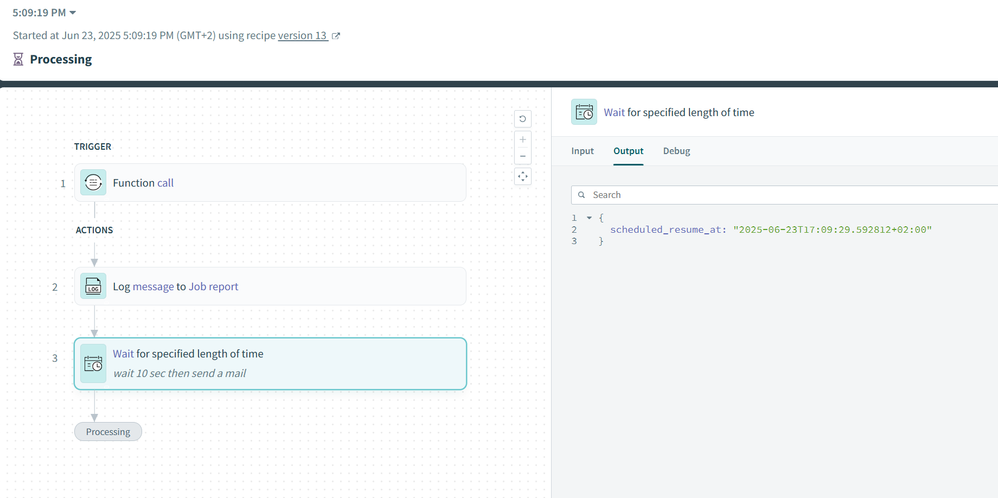The width and height of the screenshot is (998, 498).
Task: Click the reset view icon on canvas
Action: (522, 119)
